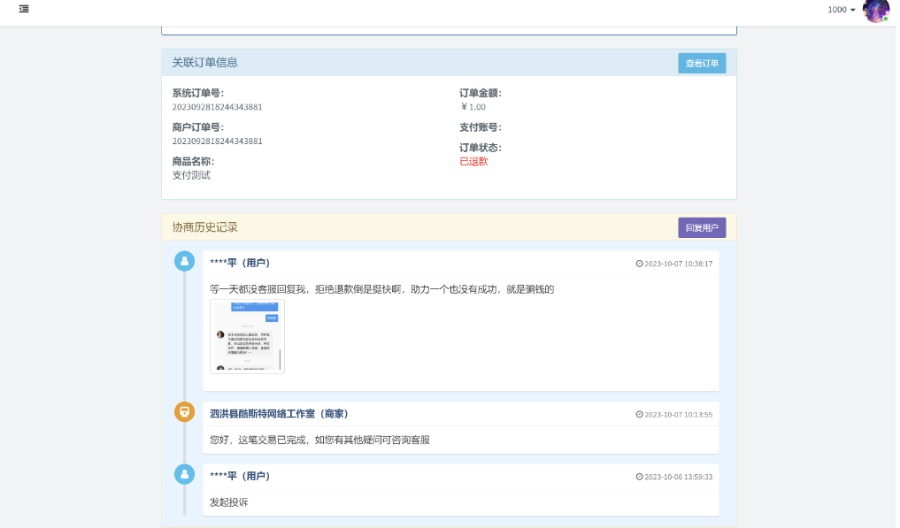Screen dimensions: 900x528
Task: Toggle the sidebar menu icon at top-left
Action: tap(24, 9)
